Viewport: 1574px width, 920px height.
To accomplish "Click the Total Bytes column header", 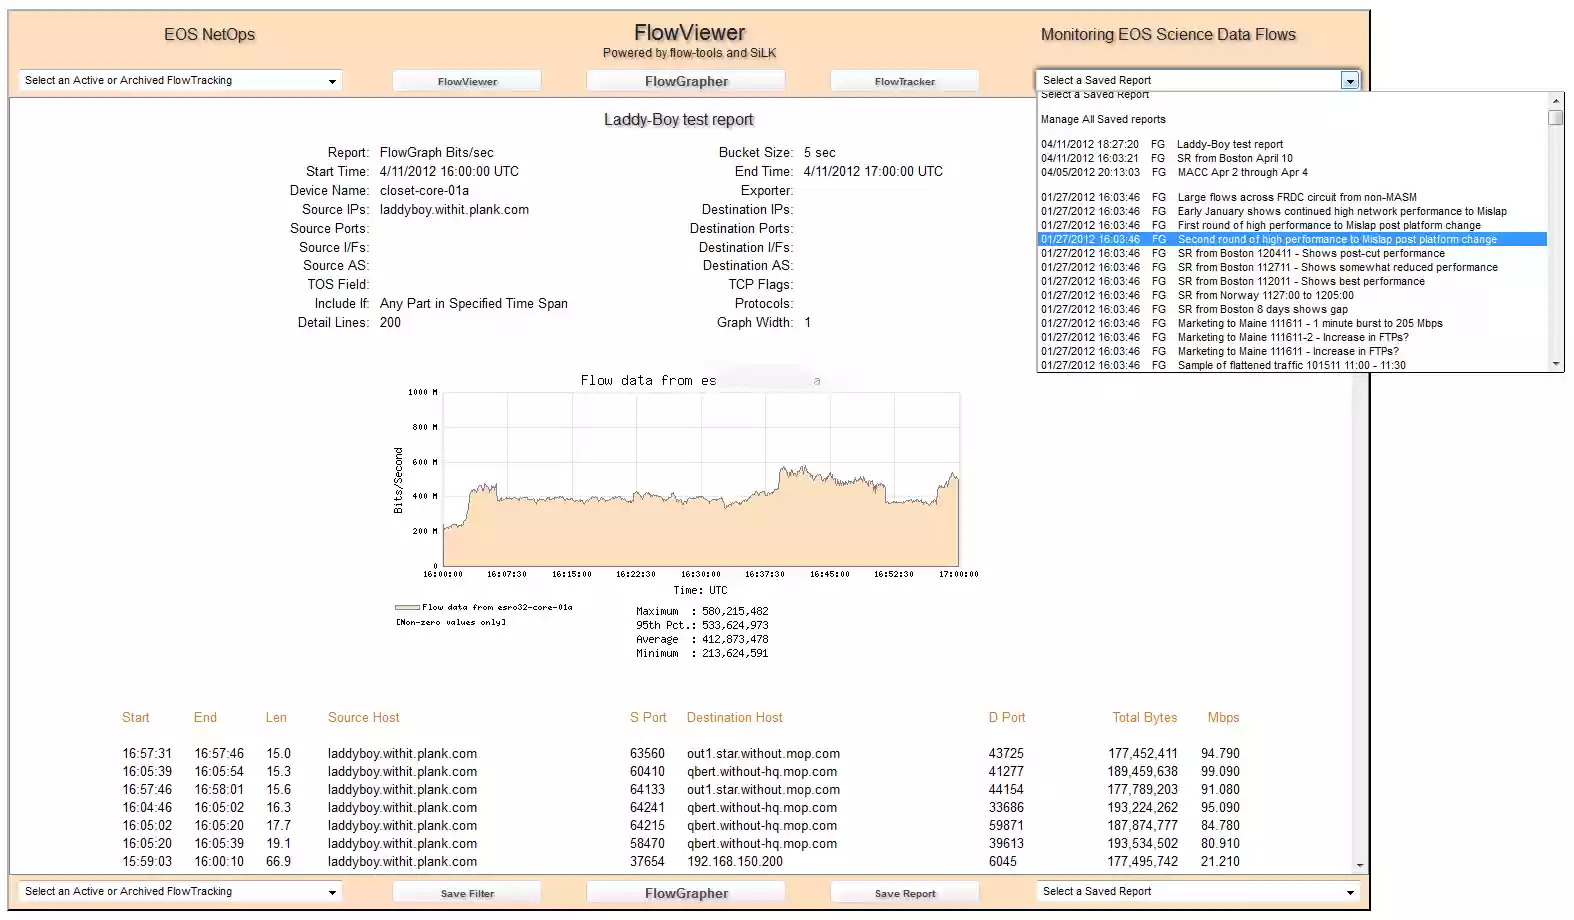I will coord(1144,718).
